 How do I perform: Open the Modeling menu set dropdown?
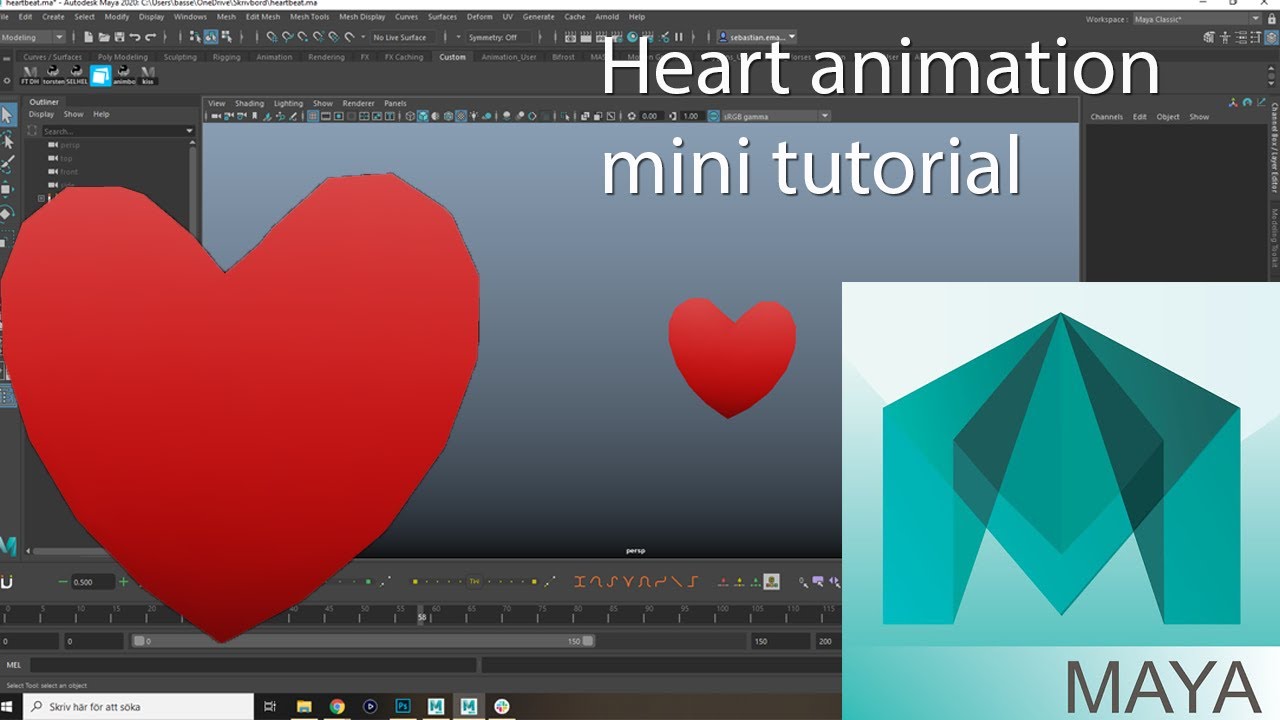[34, 37]
